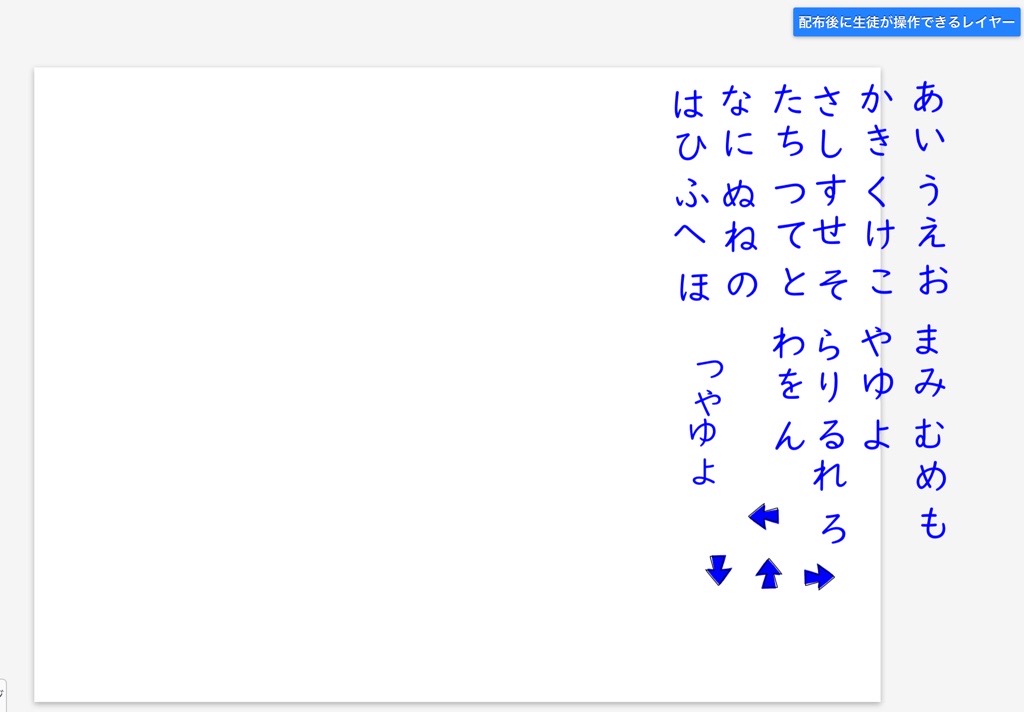Click the hiragana わ character
Screen dimensions: 1024x712
pyautogui.click(x=788, y=343)
